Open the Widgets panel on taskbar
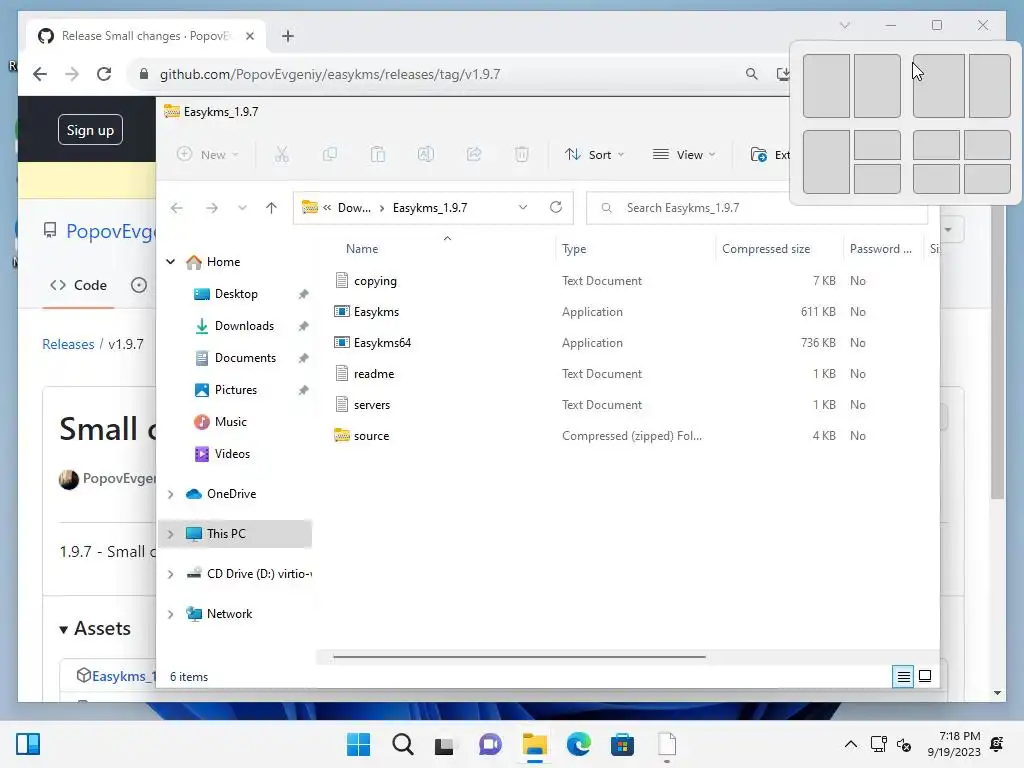This screenshot has height=768, width=1024. click(28, 744)
